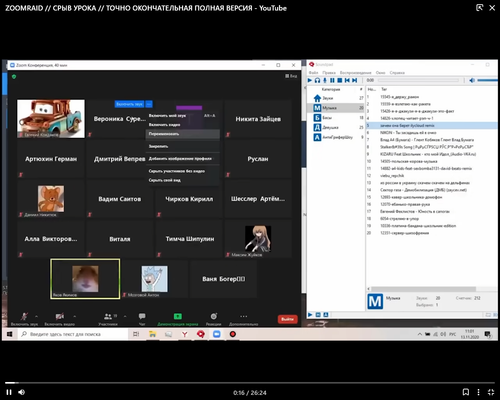Open Дополнительно more options in Zoom

(x=244, y=318)
